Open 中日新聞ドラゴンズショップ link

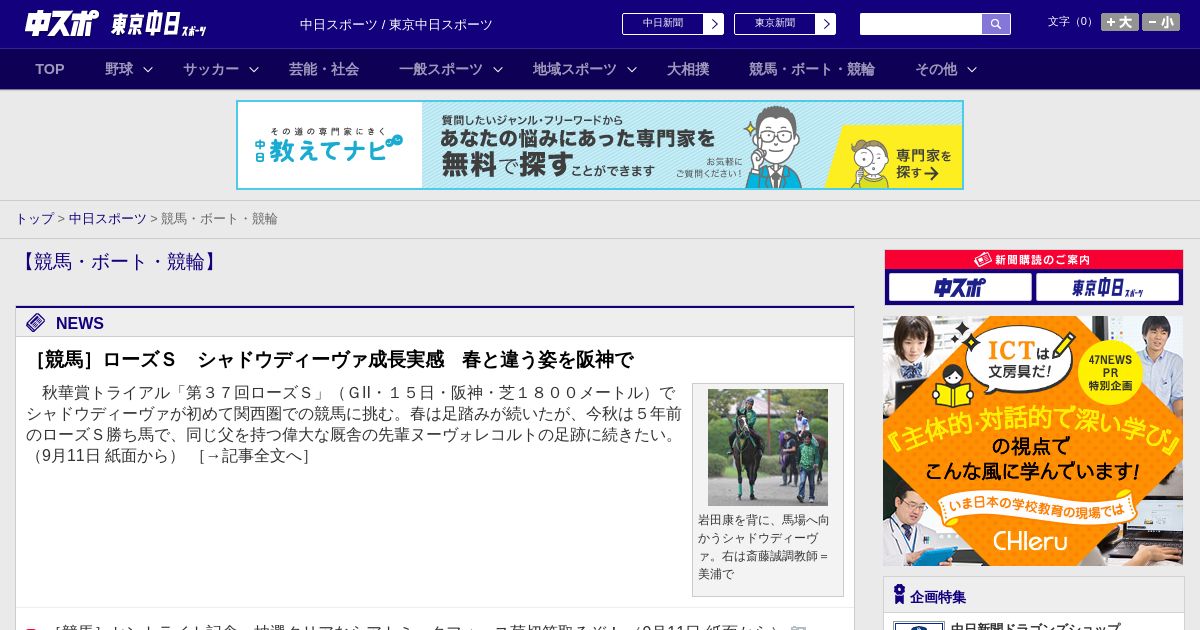pos(1035,627)
